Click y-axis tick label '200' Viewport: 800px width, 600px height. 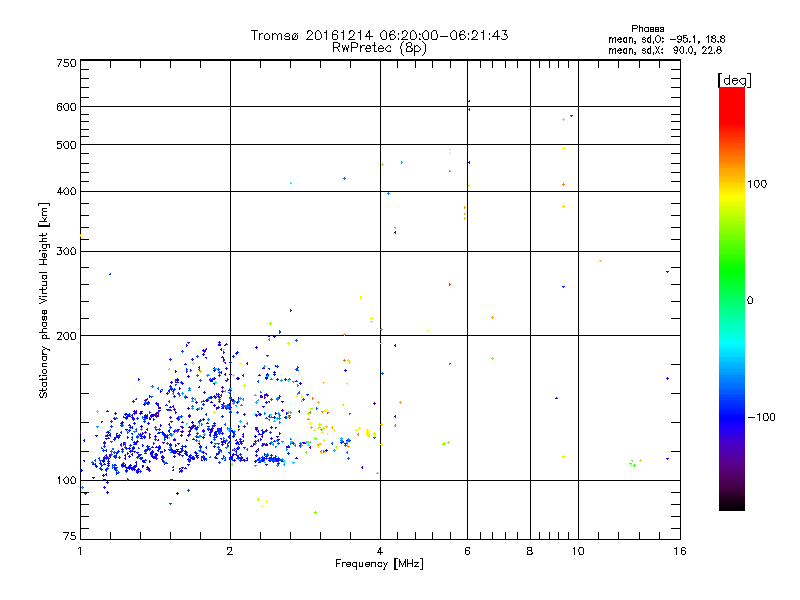tap(66, 336)
